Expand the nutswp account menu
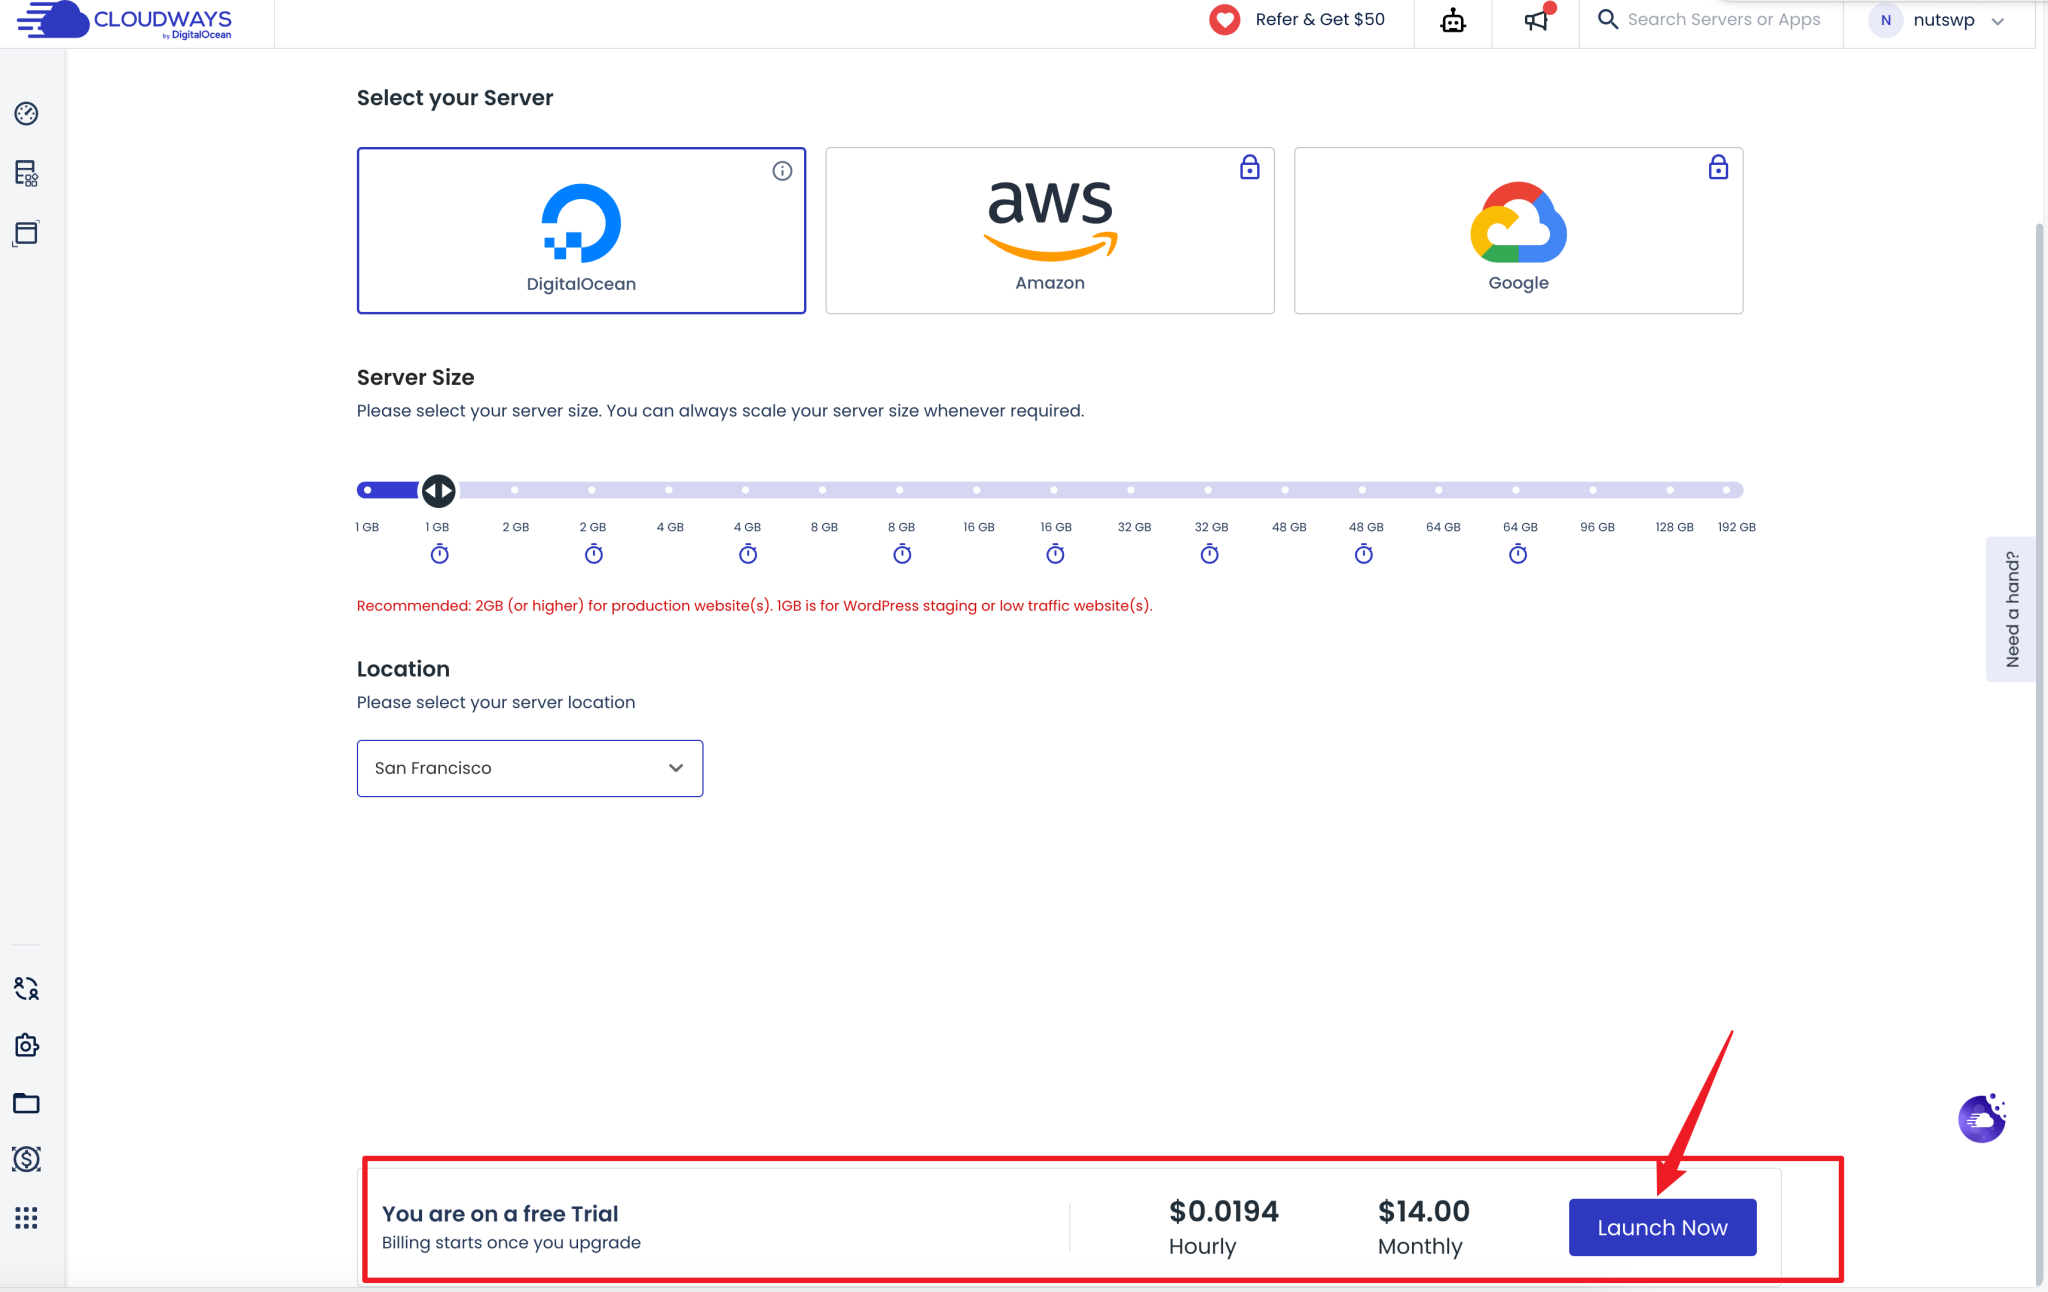The width and height of the screenshot is (2048, 1292). pos(1941,20)
